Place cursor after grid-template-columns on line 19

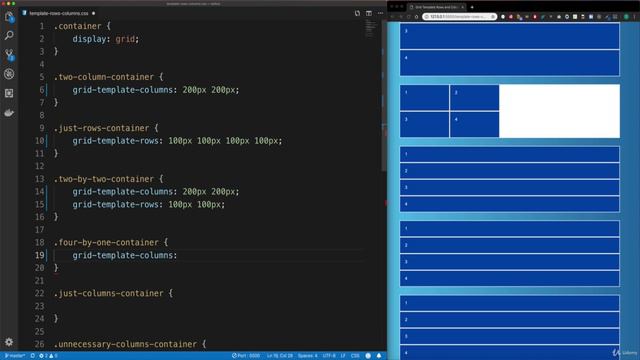[x=178, y=256]
